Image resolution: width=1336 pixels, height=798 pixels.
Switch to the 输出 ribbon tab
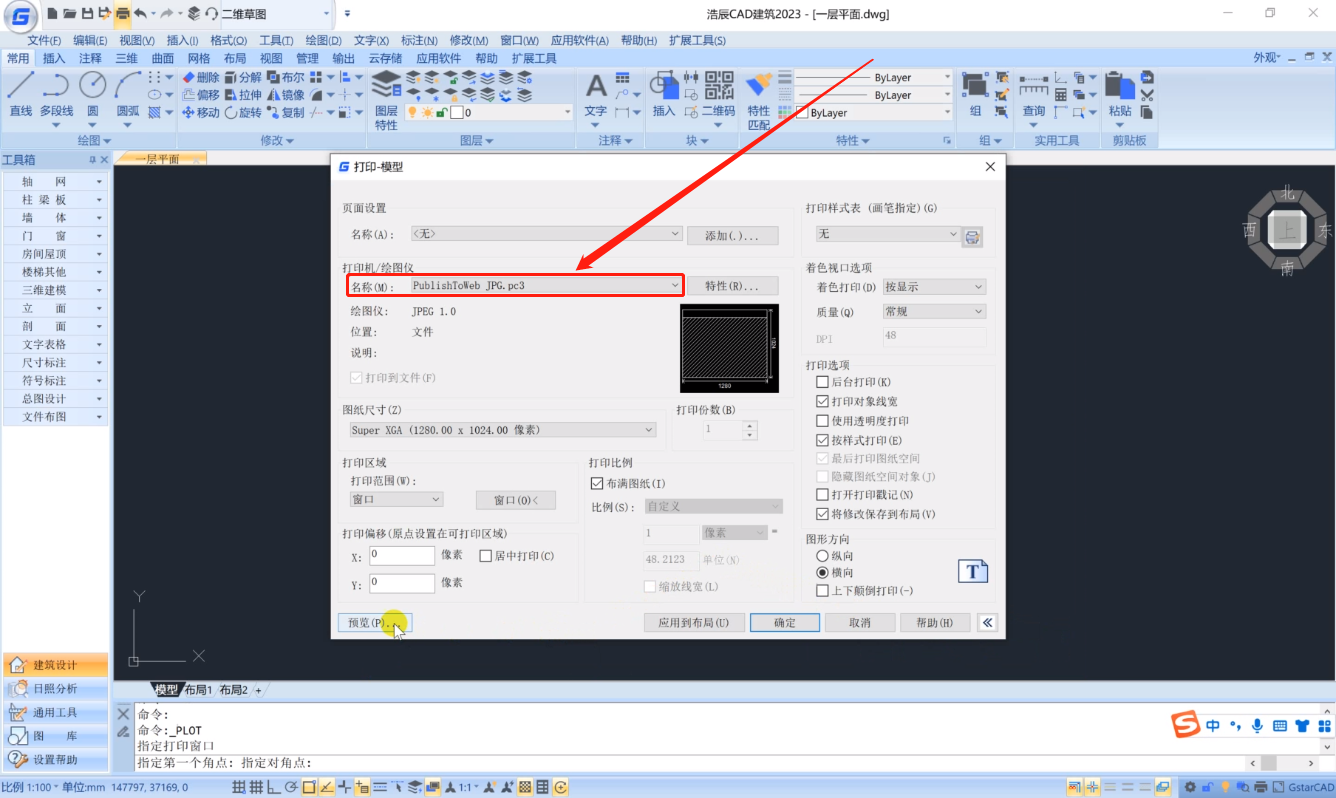[x=344, y=58]
